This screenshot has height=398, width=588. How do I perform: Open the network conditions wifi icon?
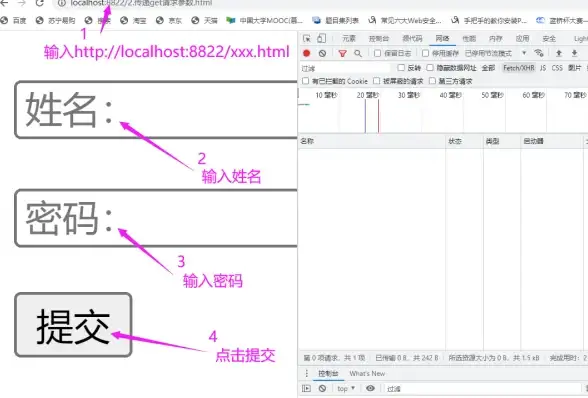pyautogui.click(x=539, y=53)
